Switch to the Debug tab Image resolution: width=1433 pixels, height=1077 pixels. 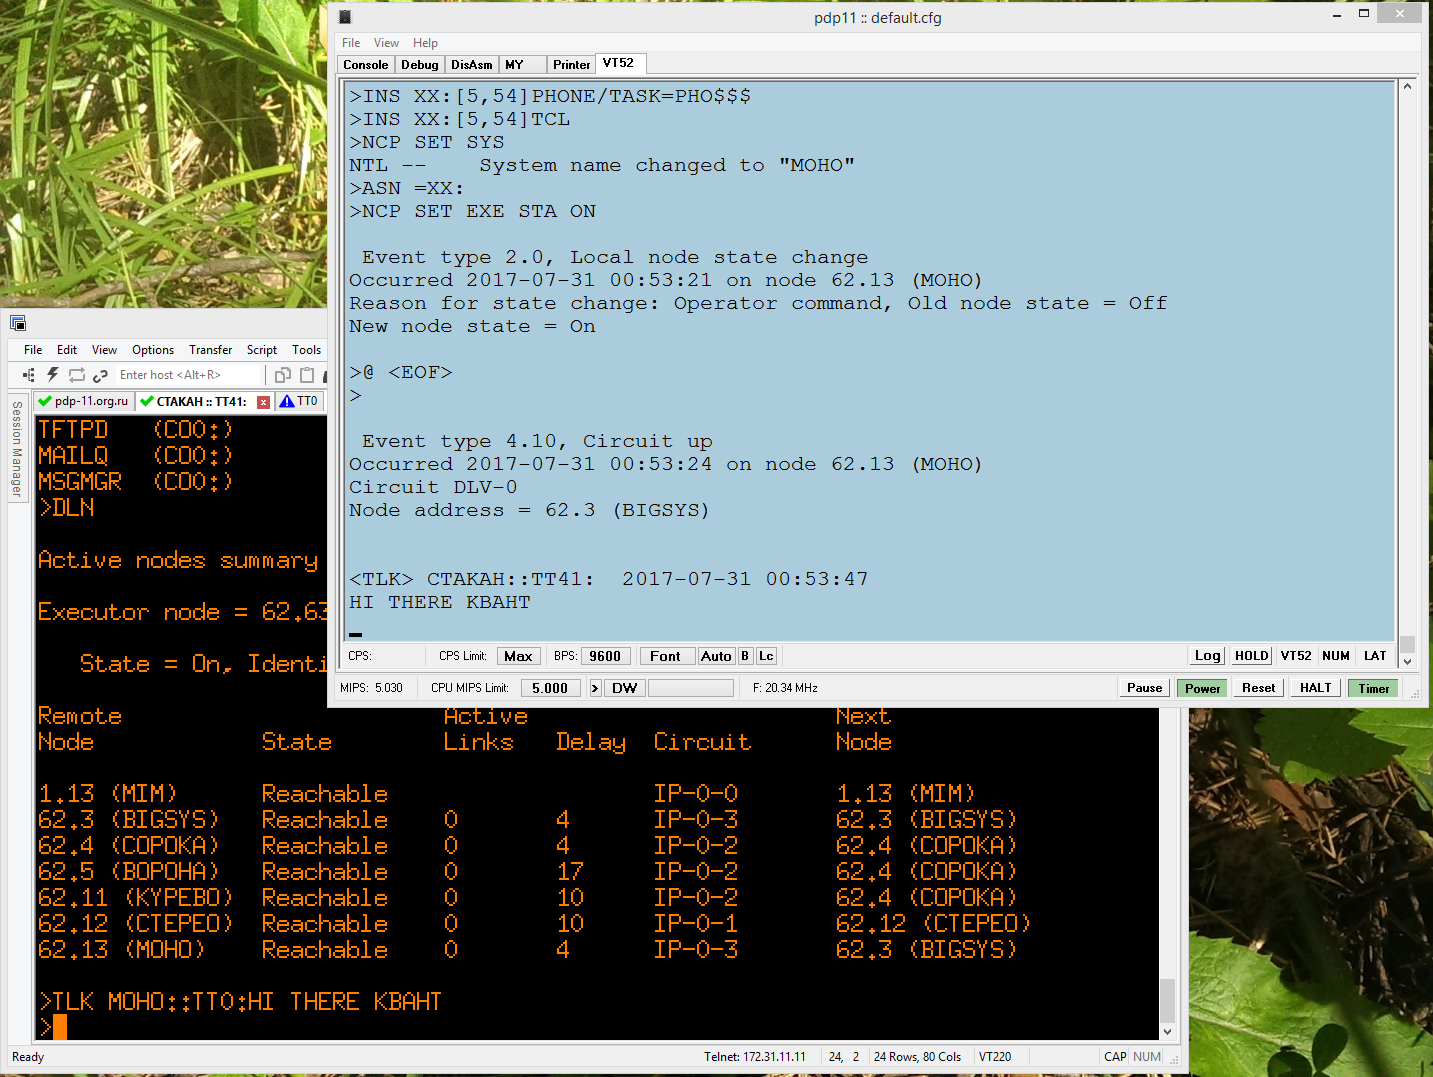[419, 65]
